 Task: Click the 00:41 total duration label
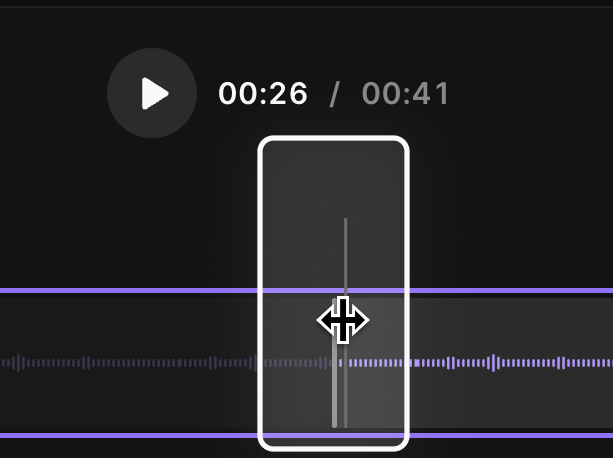coord(406,93)
